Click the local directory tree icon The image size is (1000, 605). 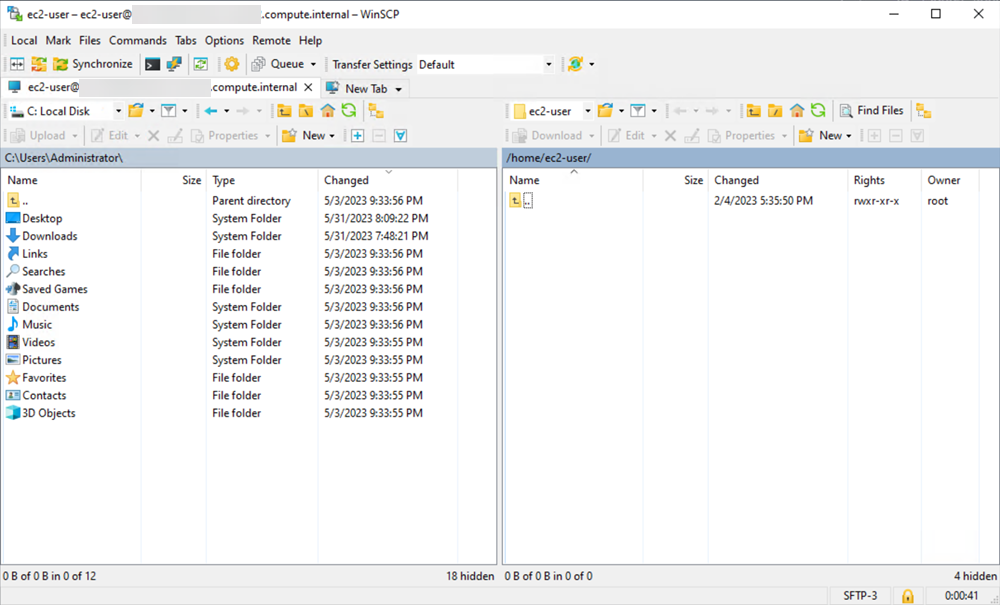(x=376, y=111)
